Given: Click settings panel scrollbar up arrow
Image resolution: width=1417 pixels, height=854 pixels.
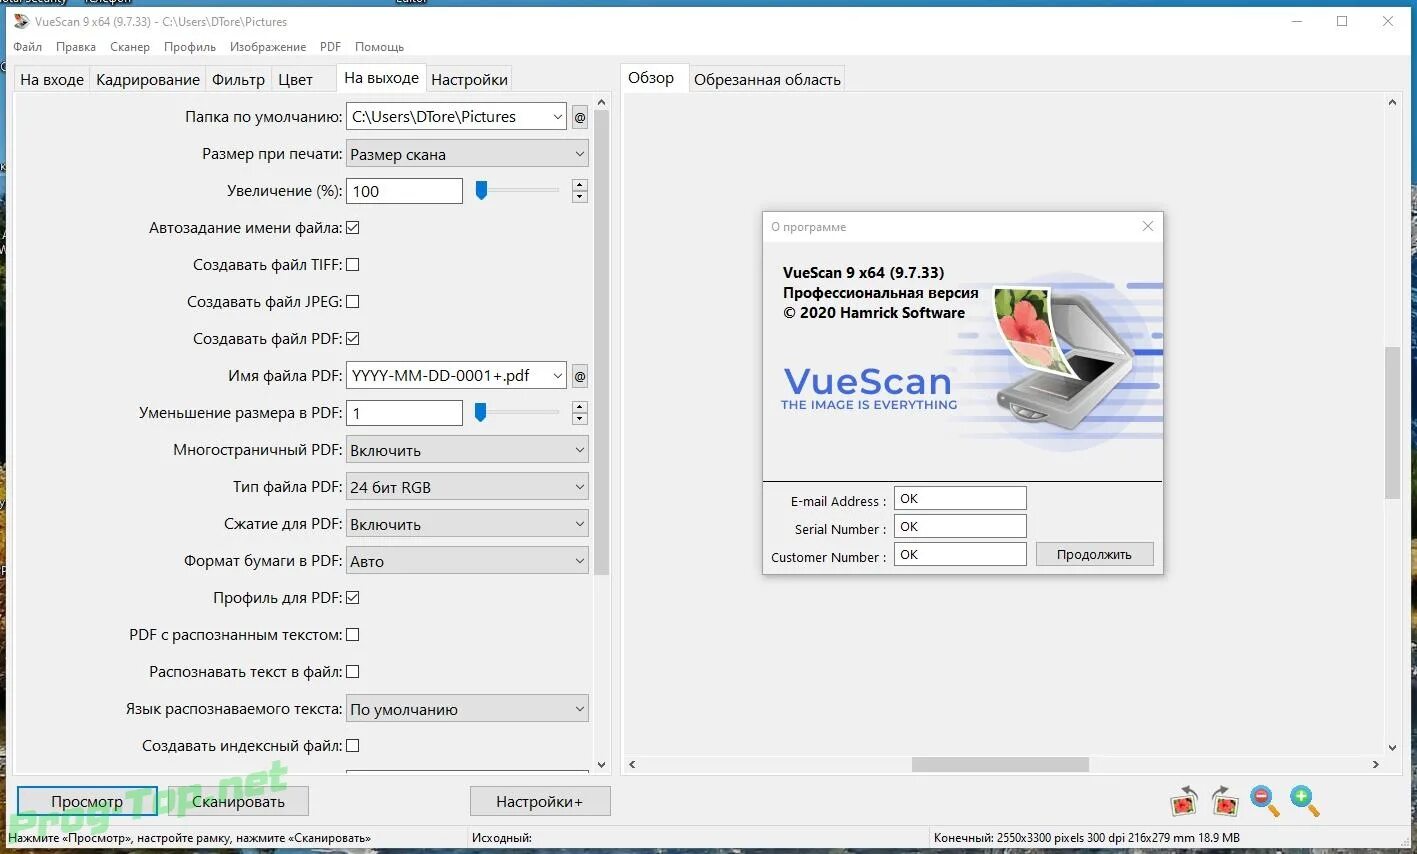Looking at the screenshot, I should pos(602,102).
